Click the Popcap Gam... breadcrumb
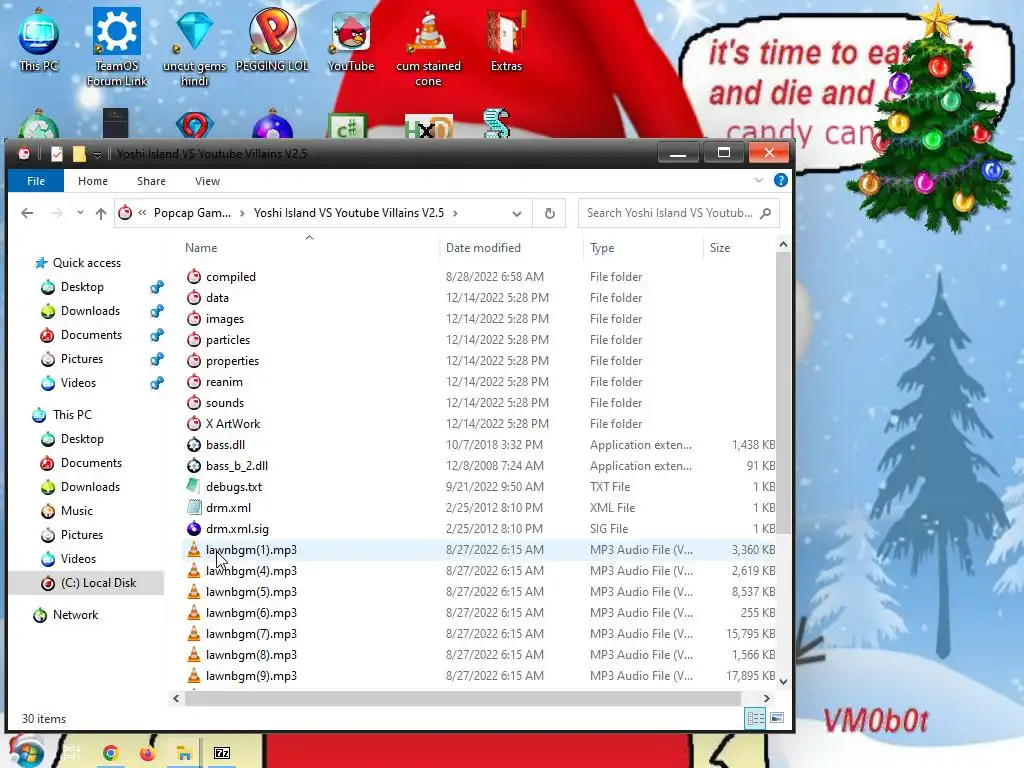1024x768 pixels. [x=192, y=213]
